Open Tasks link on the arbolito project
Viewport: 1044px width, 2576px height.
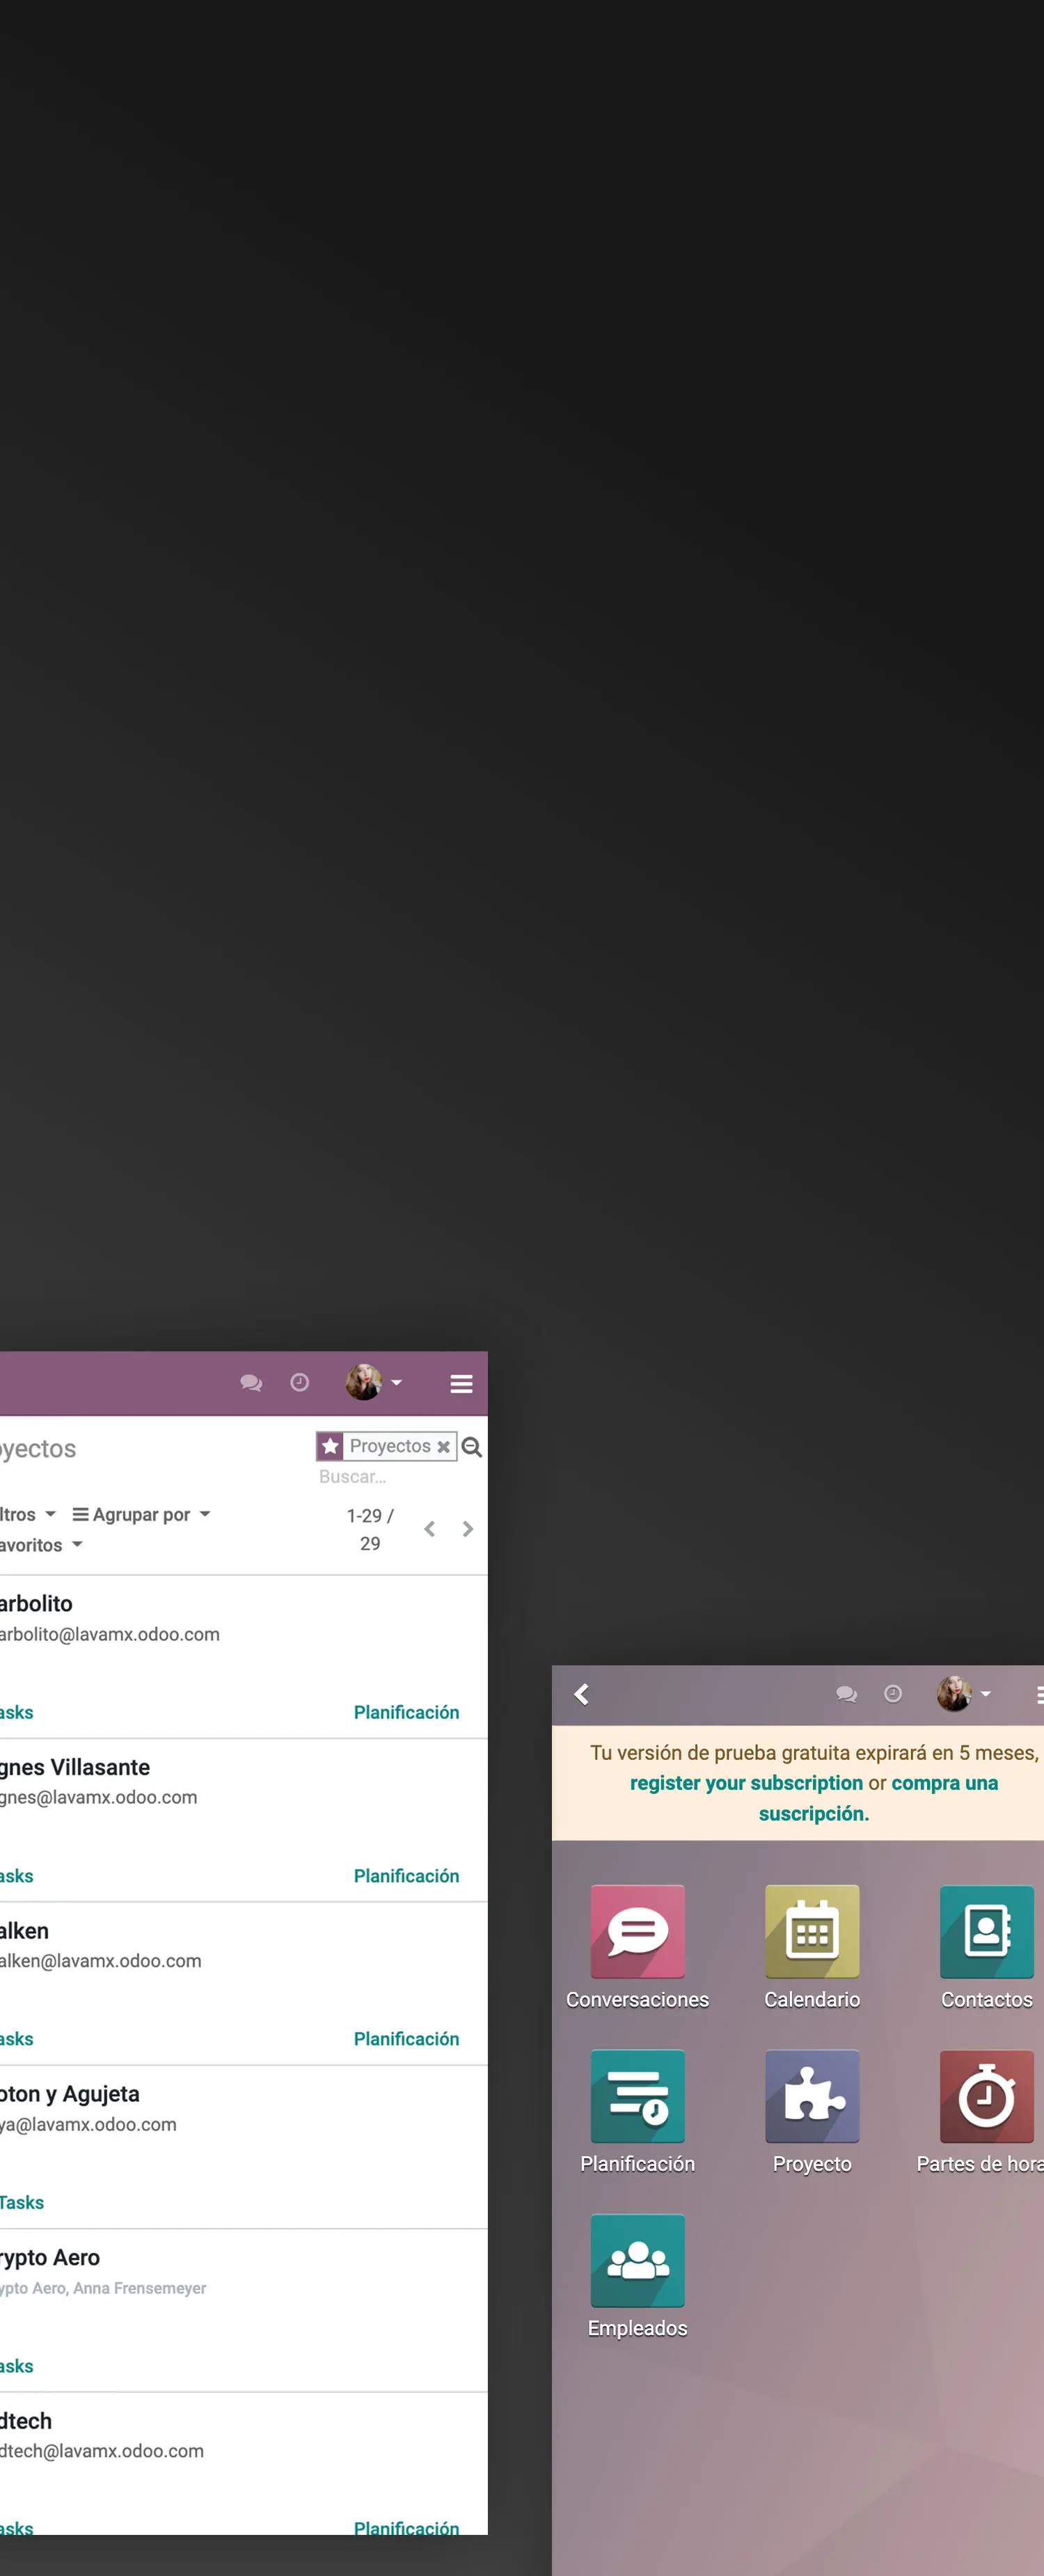click(x=16, y=1712)
